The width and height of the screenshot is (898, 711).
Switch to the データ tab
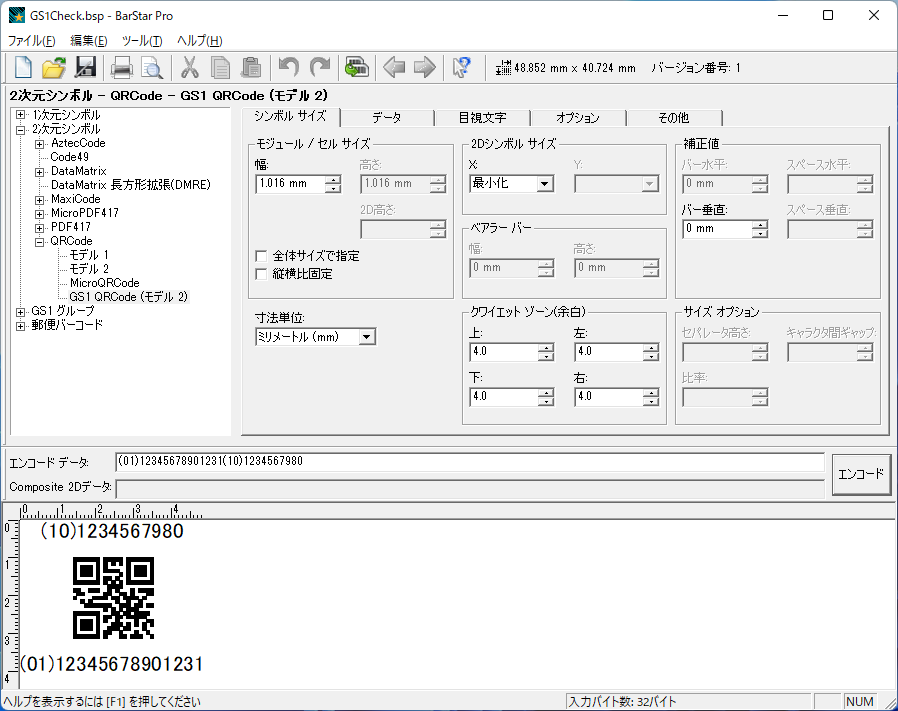[x=385, y=116]
